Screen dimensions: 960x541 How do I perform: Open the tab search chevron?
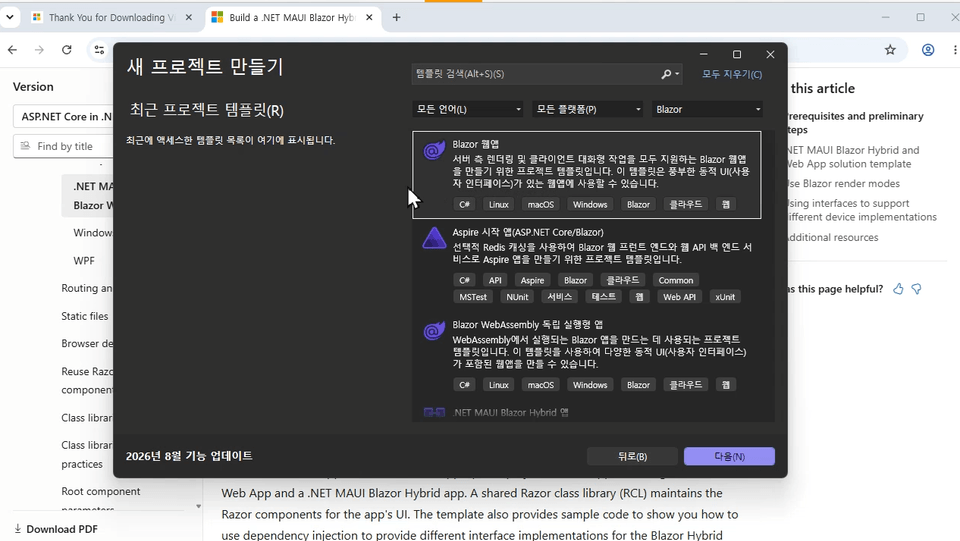click(x=10, y=17)
